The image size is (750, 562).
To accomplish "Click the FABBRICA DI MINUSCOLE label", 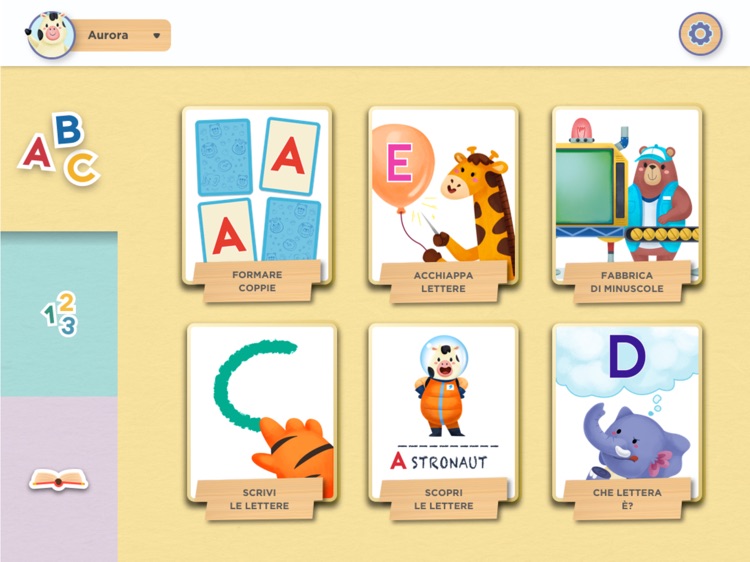I will pos(627,282).
